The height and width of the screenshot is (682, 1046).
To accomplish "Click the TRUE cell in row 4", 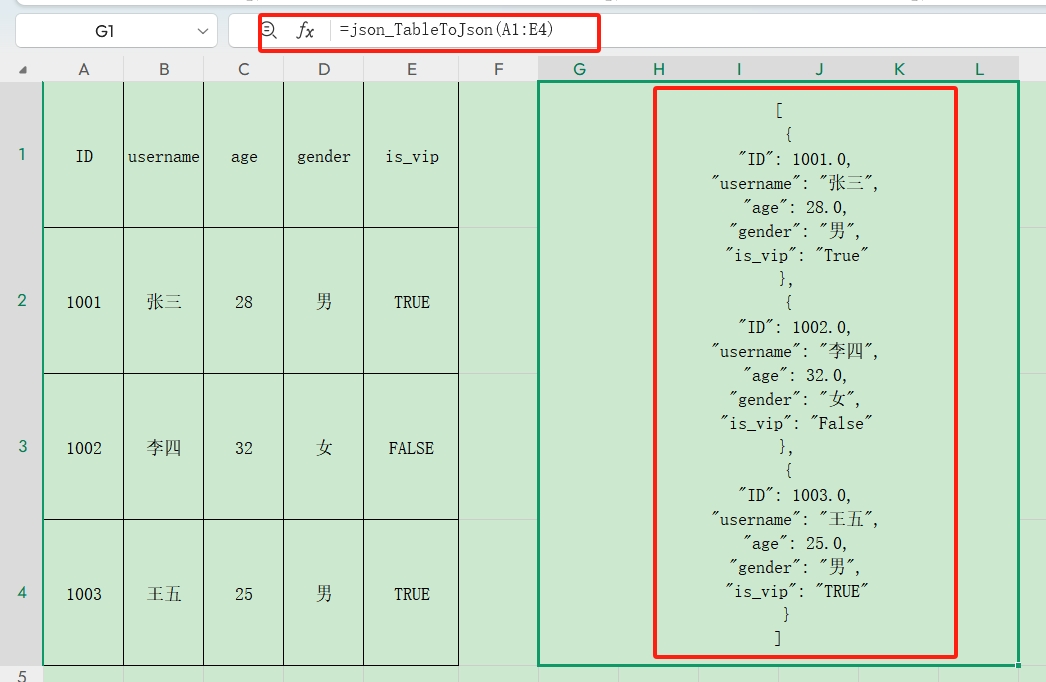I will click(411, 593).
